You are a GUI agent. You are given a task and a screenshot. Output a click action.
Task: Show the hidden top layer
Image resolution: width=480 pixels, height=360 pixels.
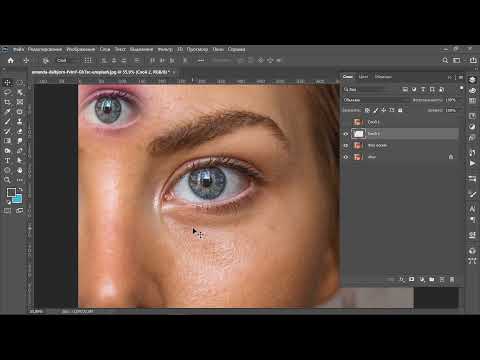pos(346,122)
